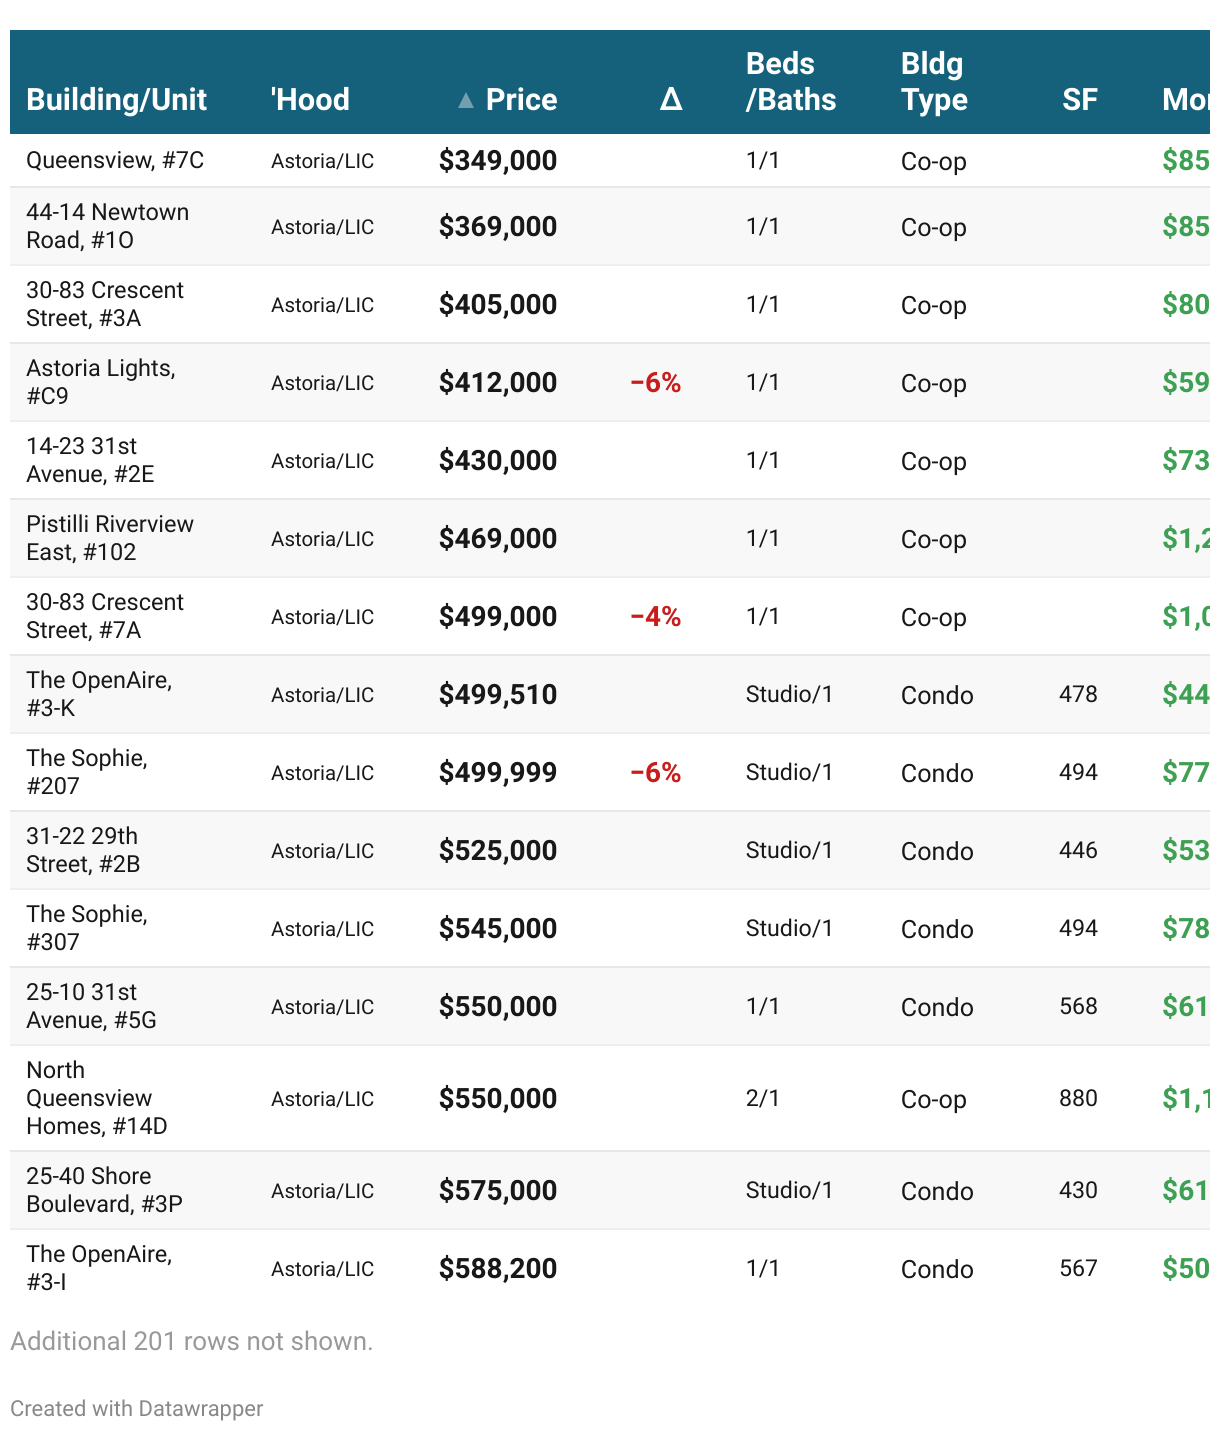1220x1432 pixels.
Task: Select the −4% change for 30-83 Crescent #7A
Action: pos(656,617)
